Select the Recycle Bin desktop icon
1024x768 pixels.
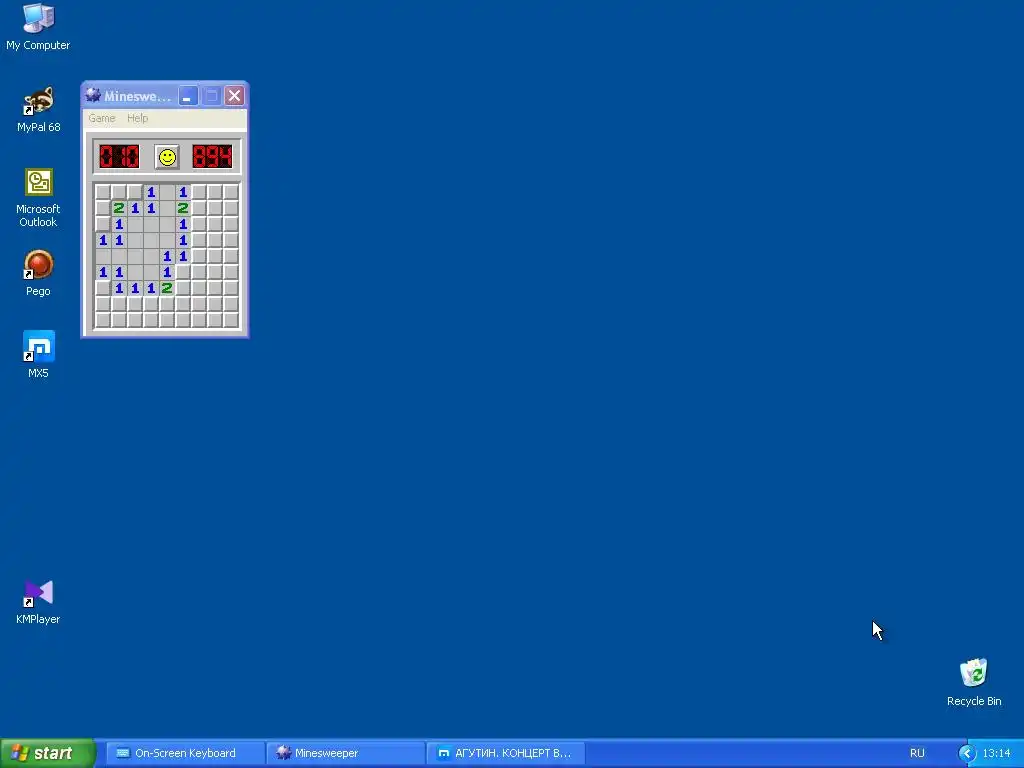pos(974,683)
